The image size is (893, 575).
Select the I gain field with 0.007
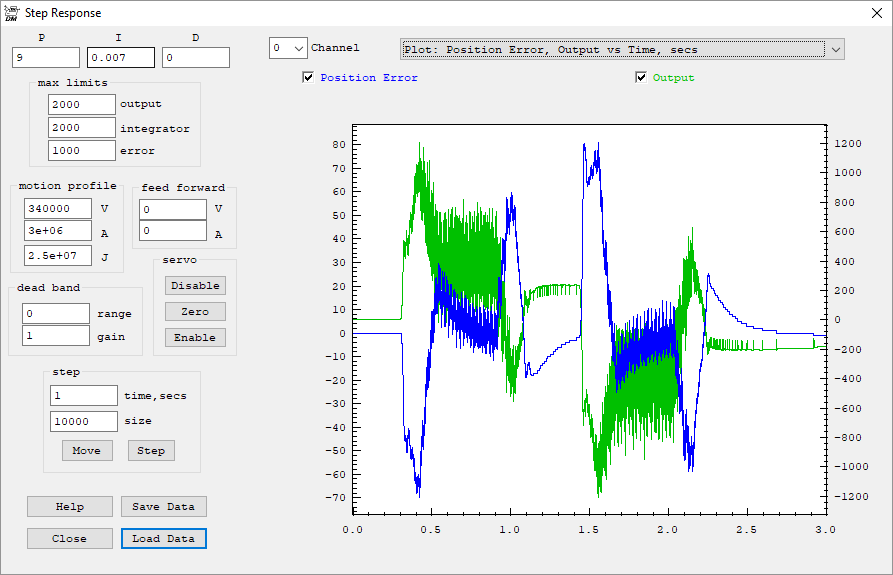pyautogui.click(x=120, y=58)
